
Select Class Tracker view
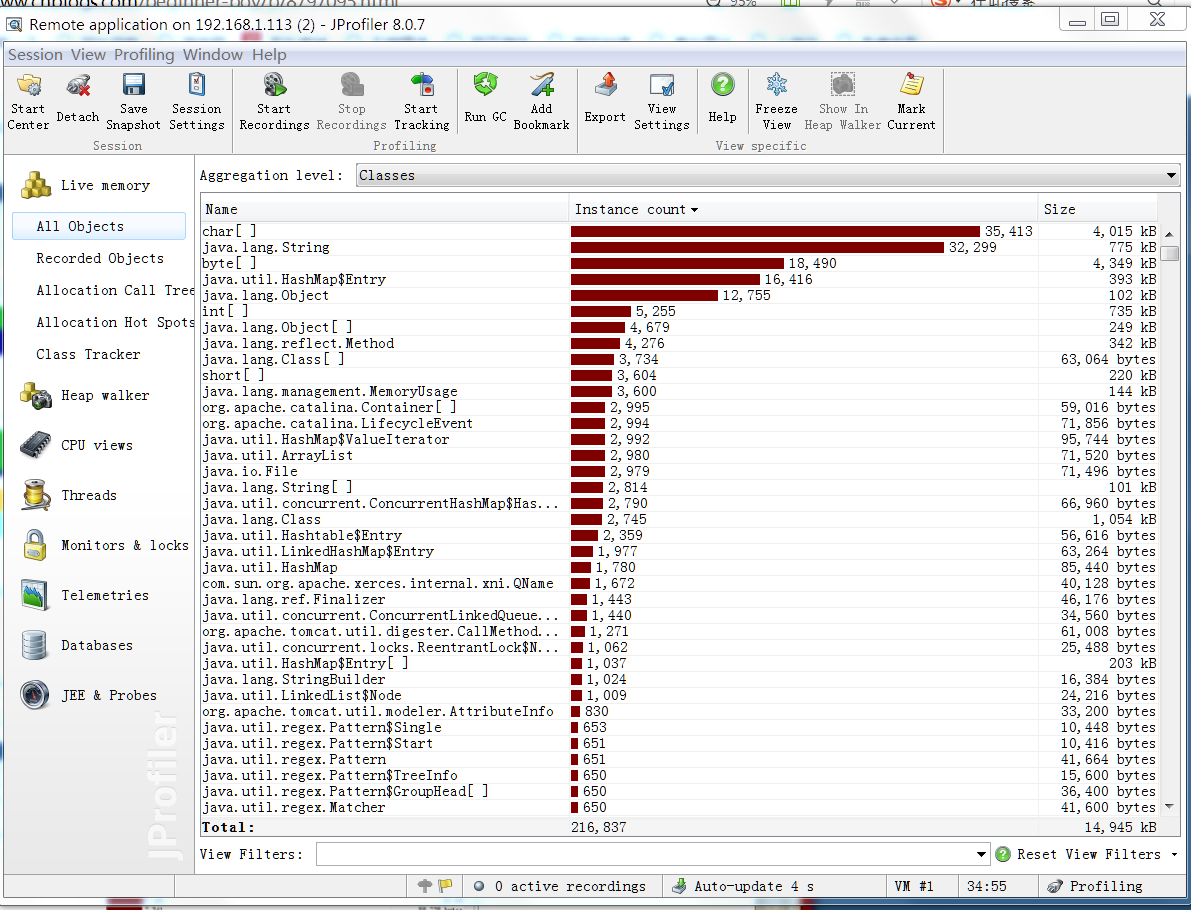(x=88, y=354)
